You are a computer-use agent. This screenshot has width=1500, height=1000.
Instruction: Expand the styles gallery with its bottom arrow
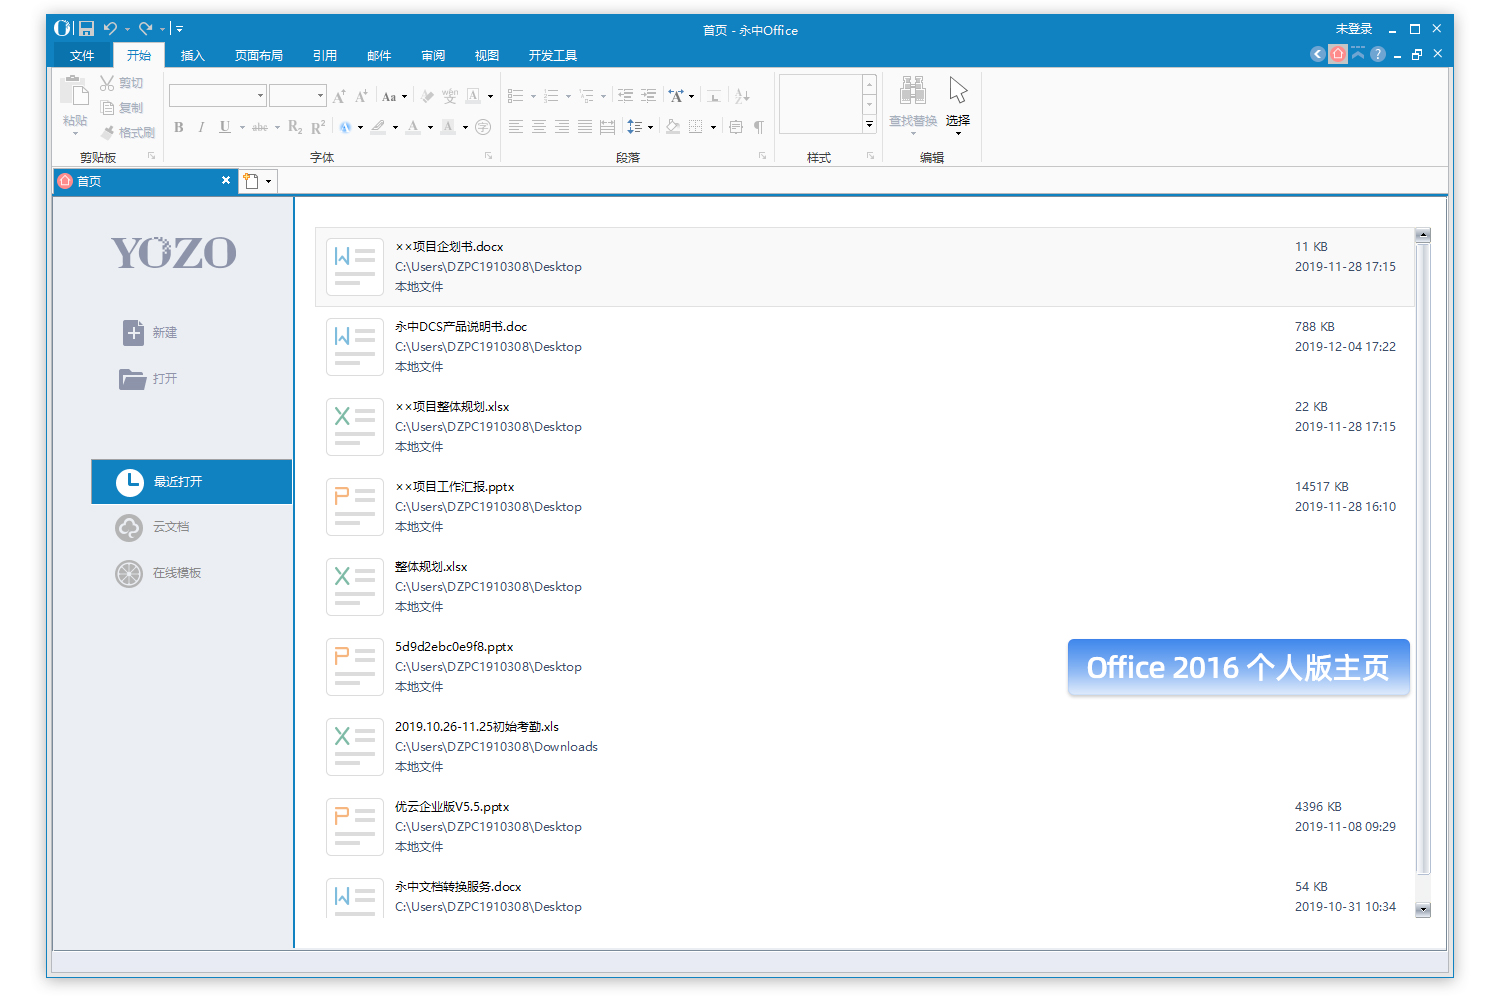pos(868,125)
